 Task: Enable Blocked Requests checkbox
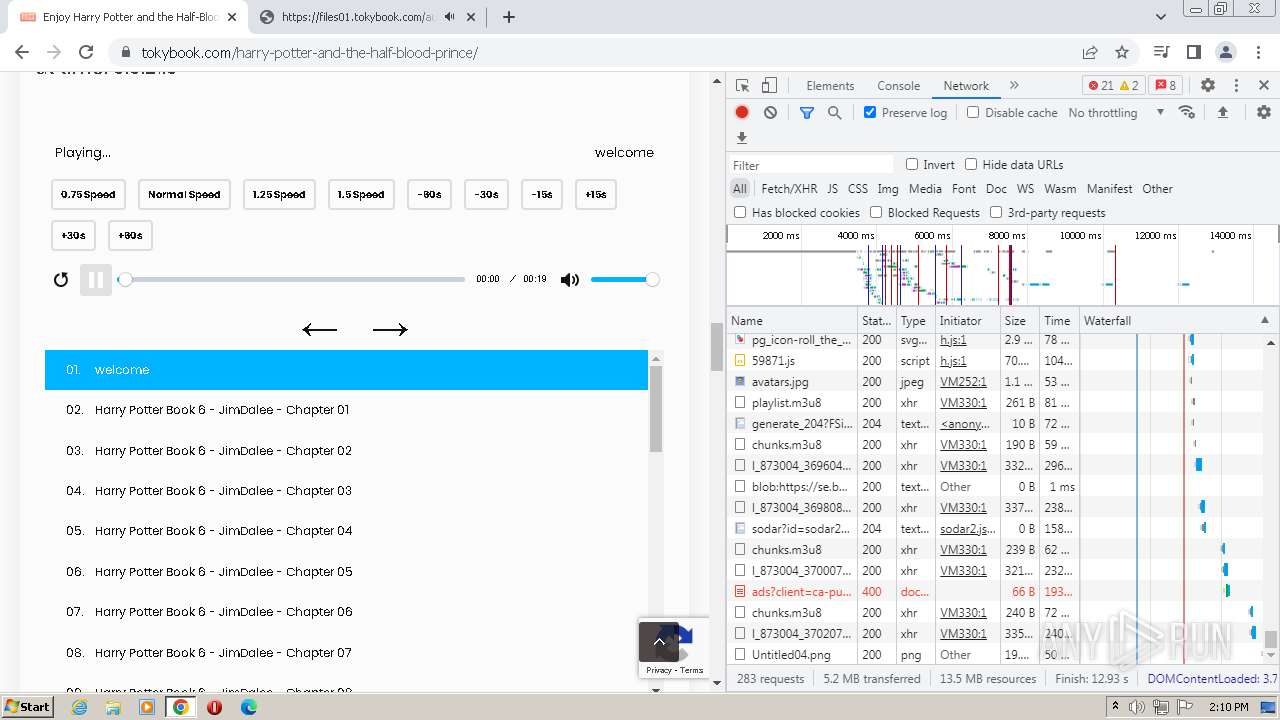coord(876,212)
